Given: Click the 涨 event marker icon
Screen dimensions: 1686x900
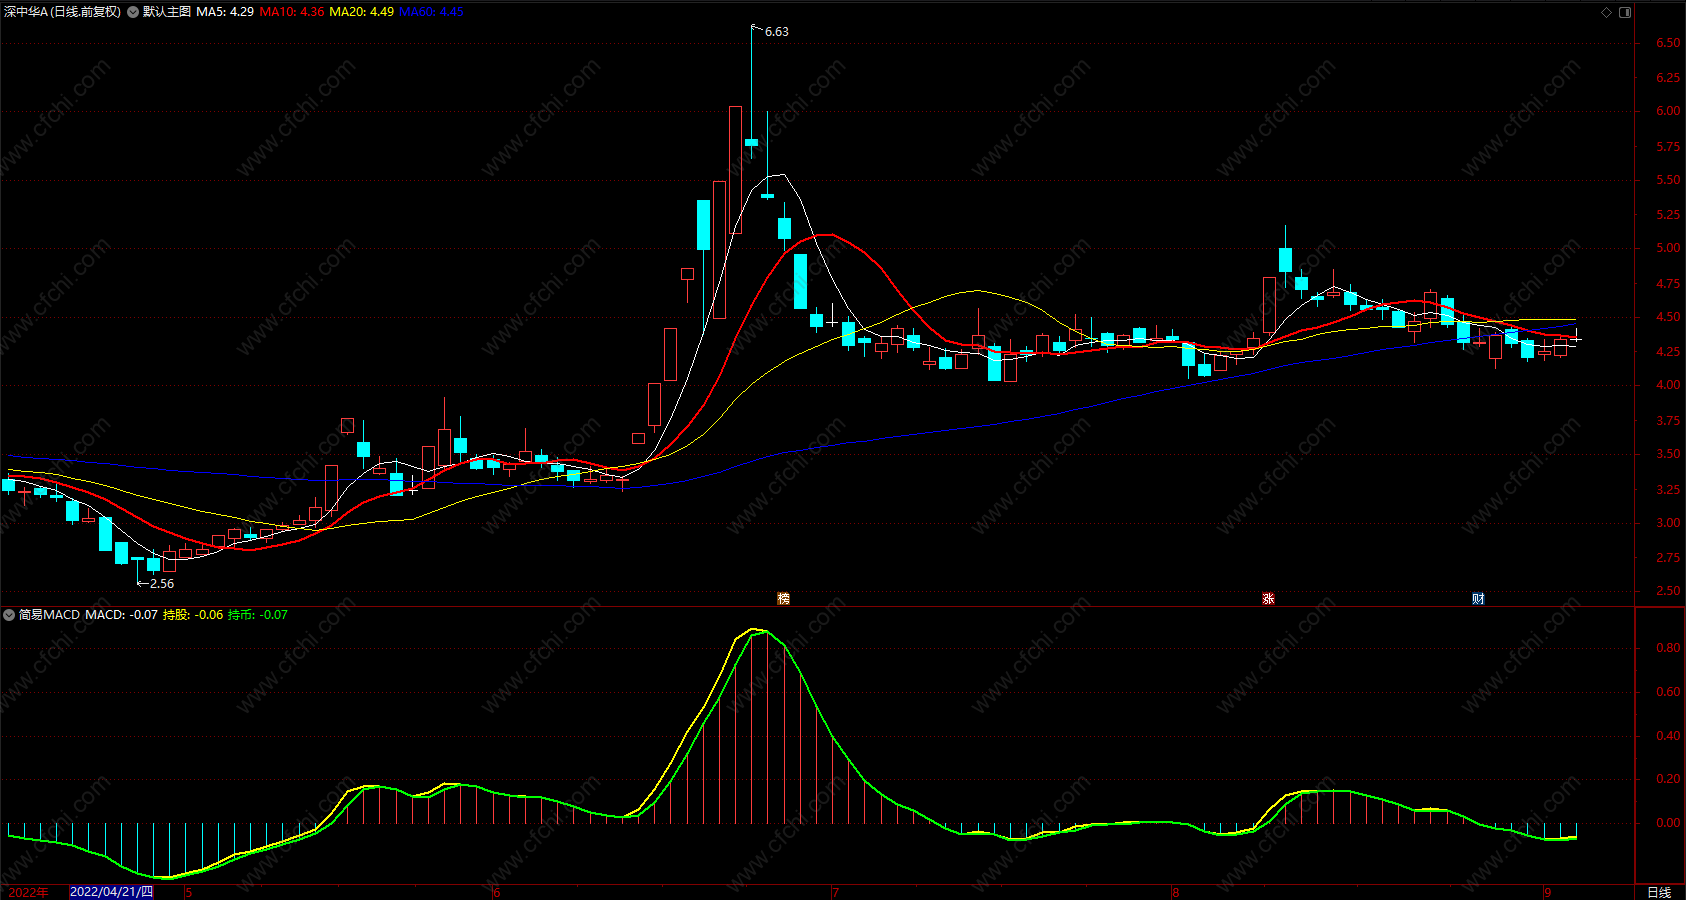Looking at the screenshot, I should click(1268, 598).
